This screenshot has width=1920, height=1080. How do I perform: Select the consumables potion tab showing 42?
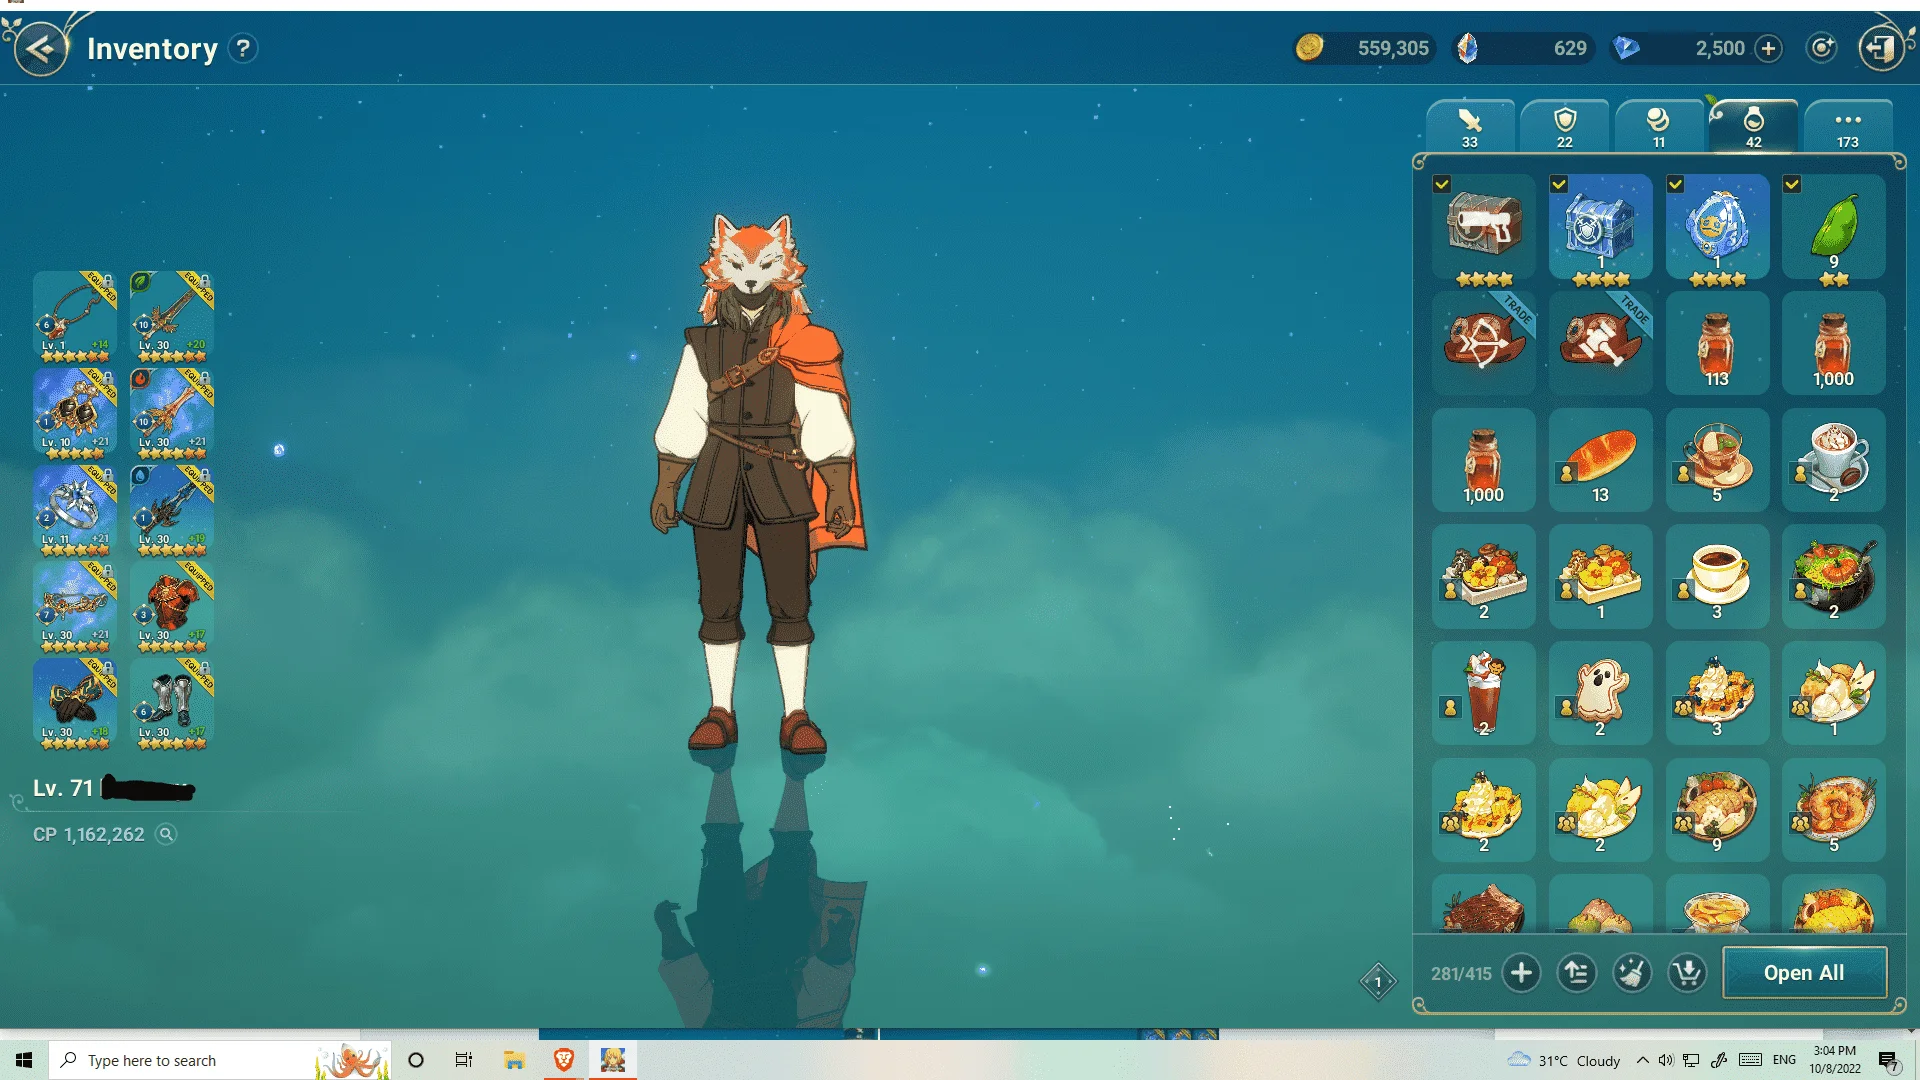pos(1753,127)
